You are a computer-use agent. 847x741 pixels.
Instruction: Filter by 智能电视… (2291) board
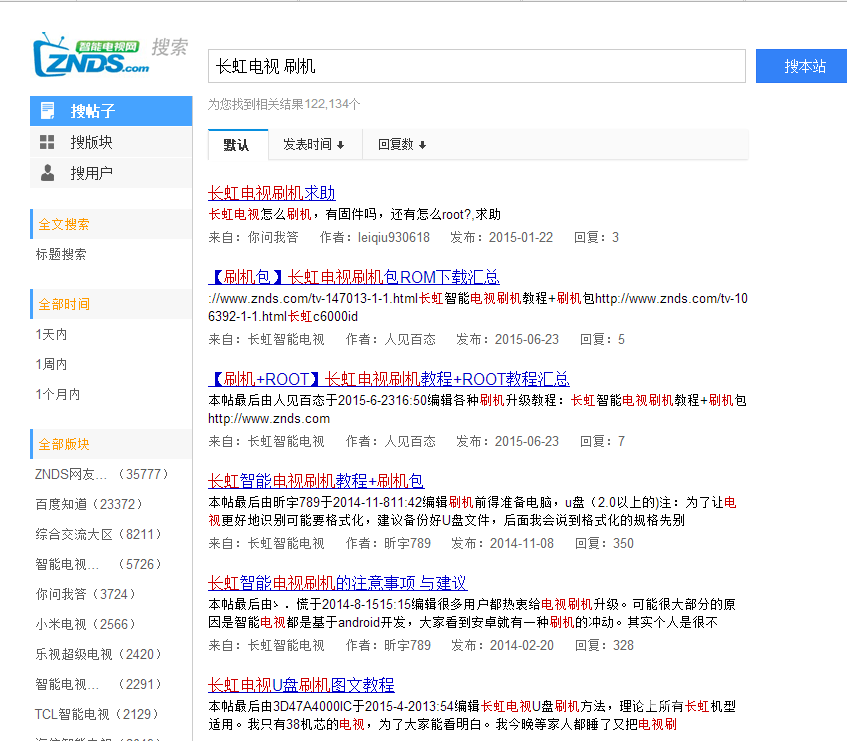pyautogui.click(x=99, y=684)
